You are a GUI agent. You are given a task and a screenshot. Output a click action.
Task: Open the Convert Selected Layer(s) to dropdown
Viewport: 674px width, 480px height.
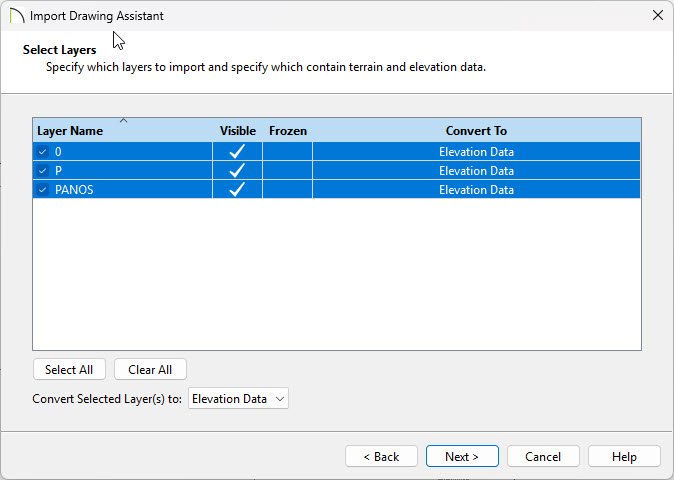238,399
